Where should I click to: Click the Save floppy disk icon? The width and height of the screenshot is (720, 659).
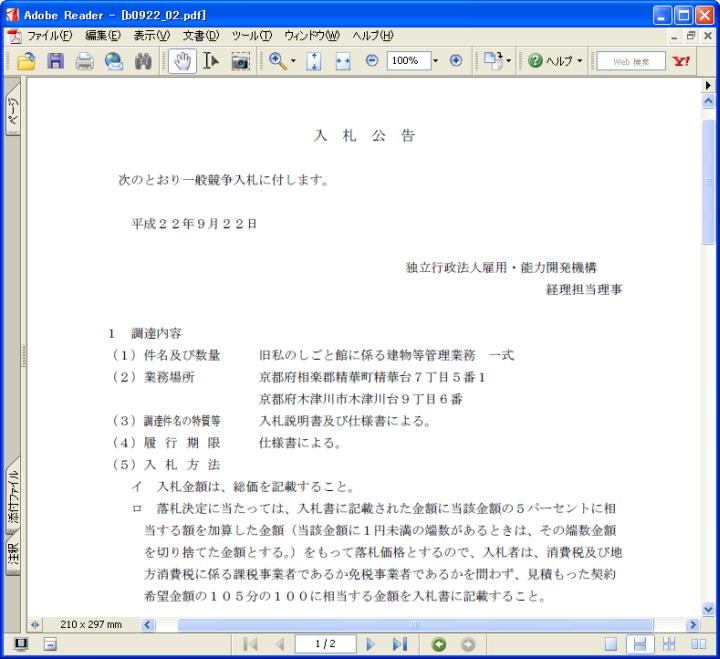click(x=56, y=61)
